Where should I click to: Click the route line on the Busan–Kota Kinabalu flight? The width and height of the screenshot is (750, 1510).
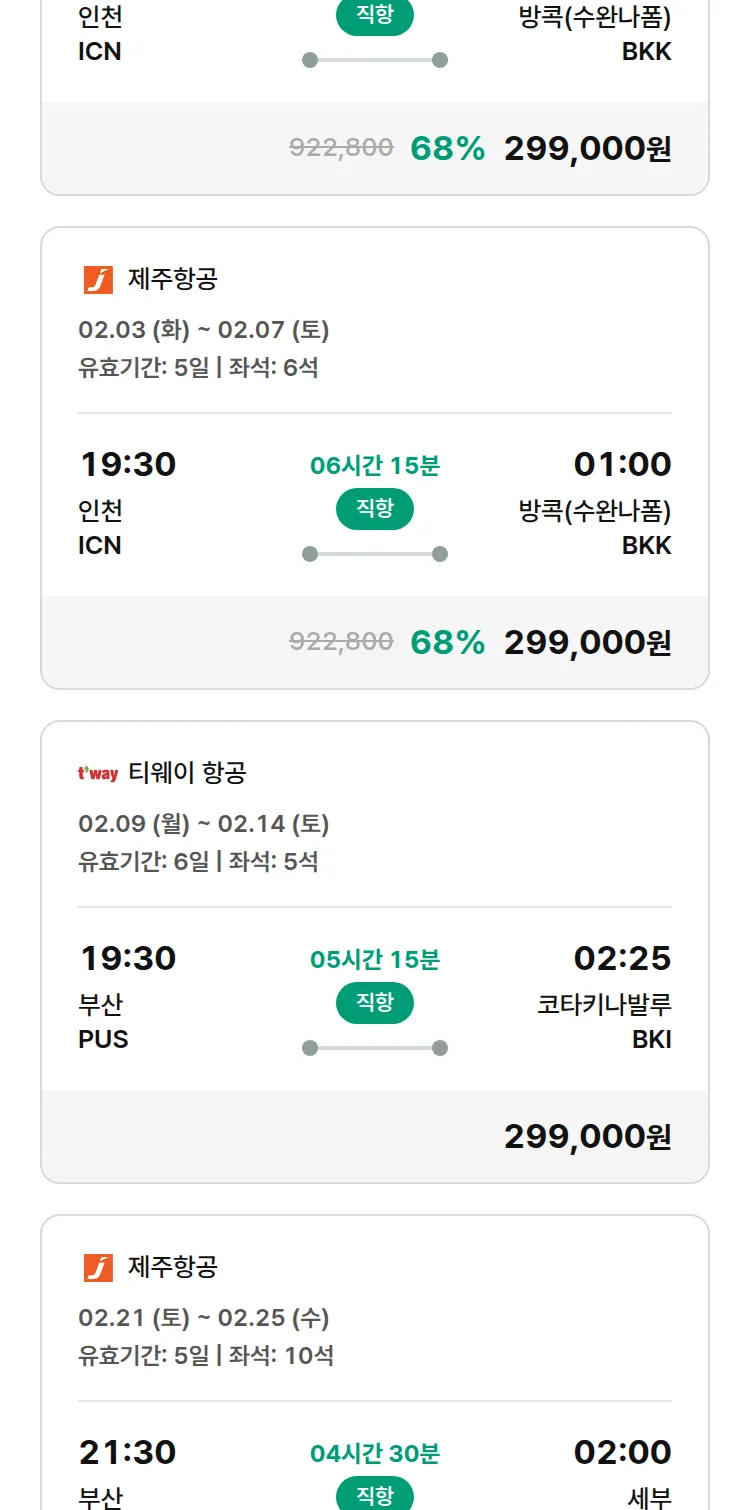click(x=374, y=1048)
